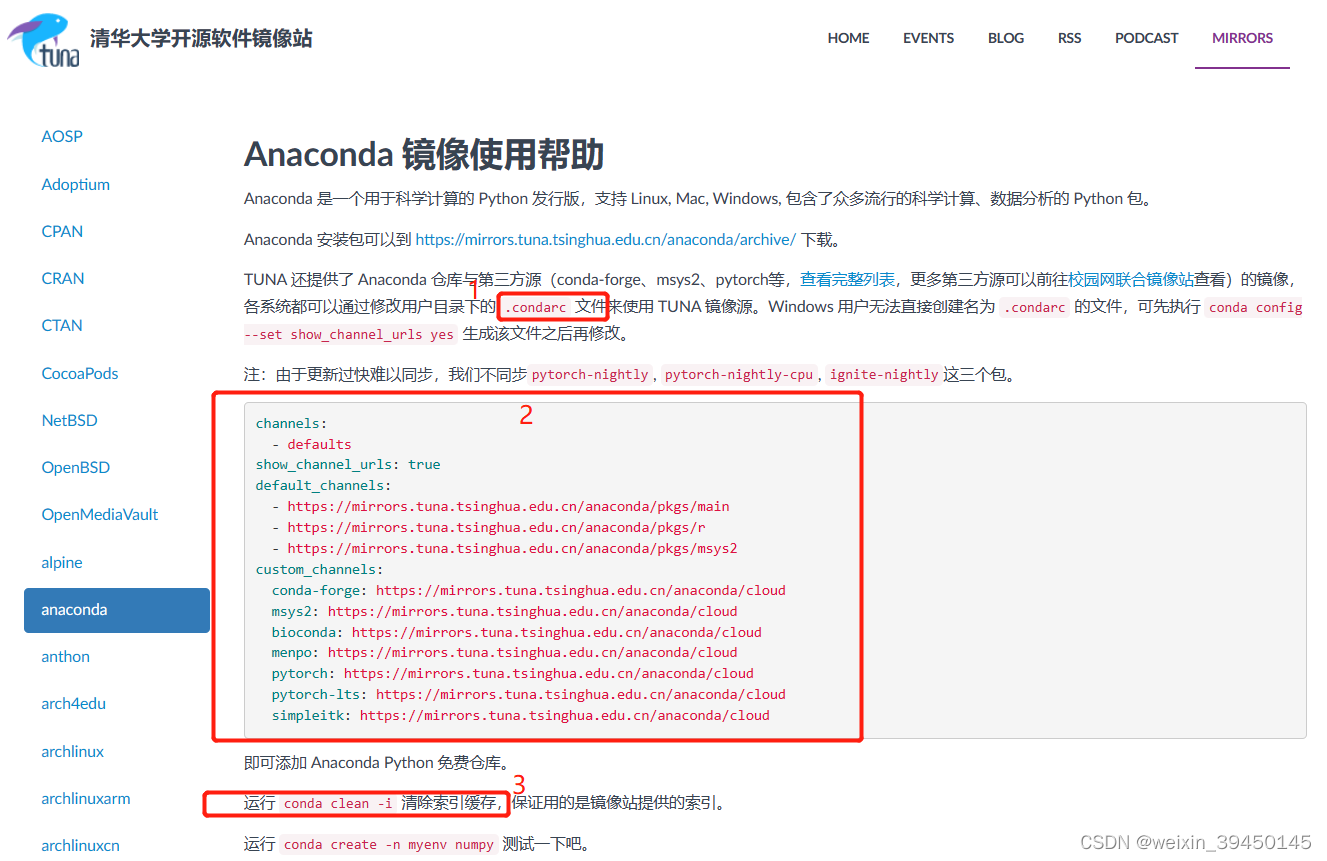Open anthon help page
This screenshot has width=1327, height=861.
[x=65, y=656]
